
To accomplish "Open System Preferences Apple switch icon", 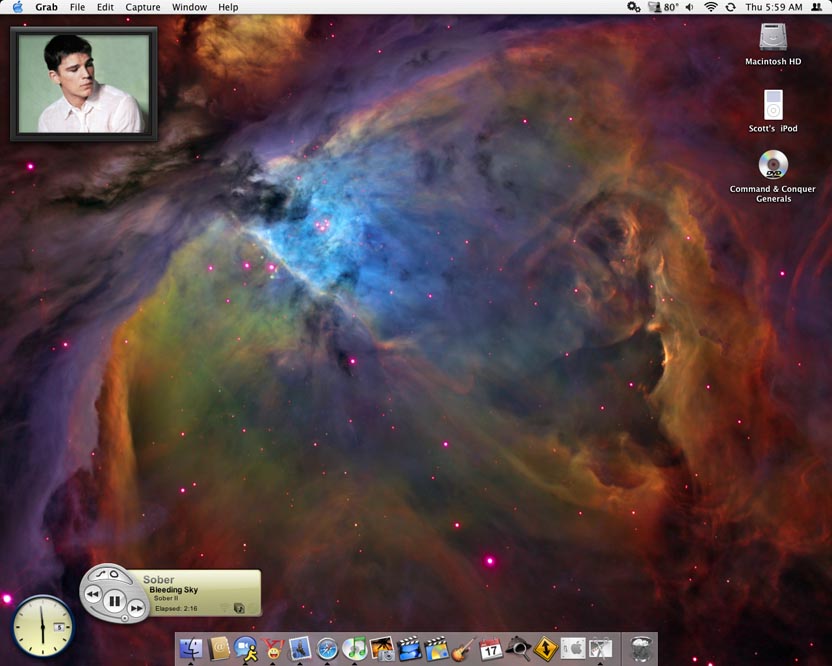I will pyautogui.click(x=573, y=648).
